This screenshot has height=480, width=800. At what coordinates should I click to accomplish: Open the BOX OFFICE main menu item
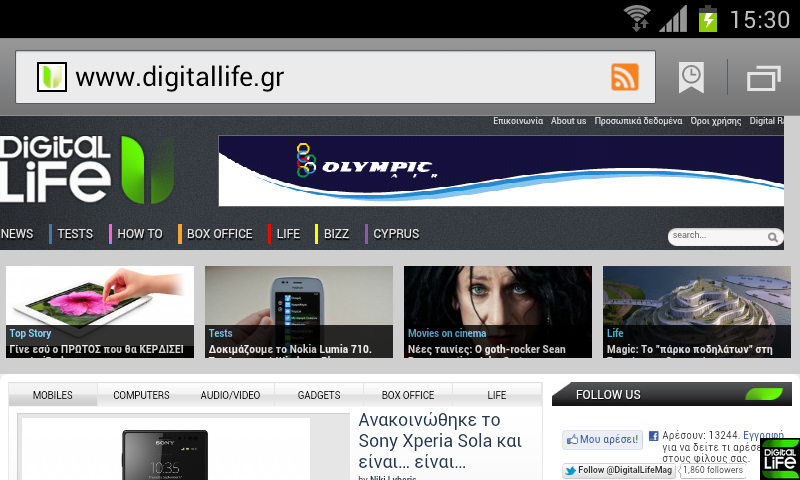[x=219, y=234]
